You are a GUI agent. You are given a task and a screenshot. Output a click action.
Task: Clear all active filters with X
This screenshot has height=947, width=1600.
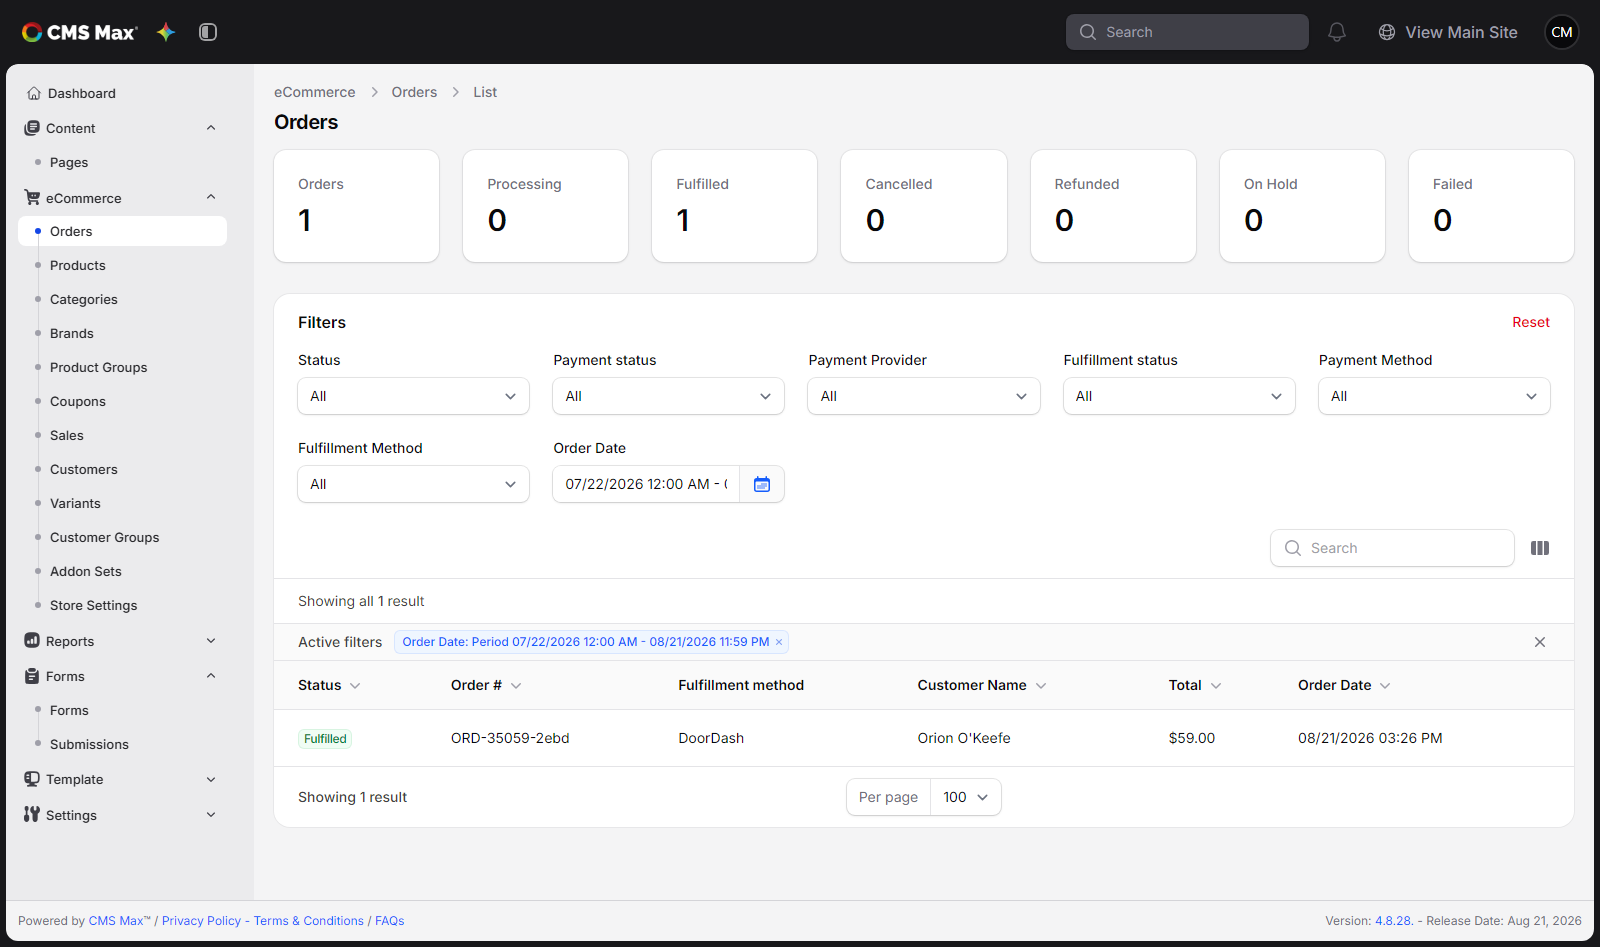pos(1540,642)
